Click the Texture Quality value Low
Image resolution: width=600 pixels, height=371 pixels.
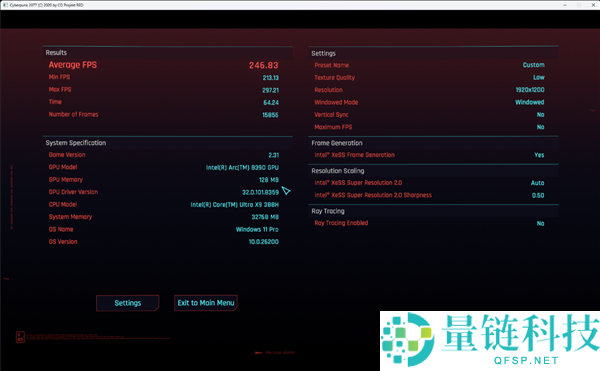click(x=539, y=77)
